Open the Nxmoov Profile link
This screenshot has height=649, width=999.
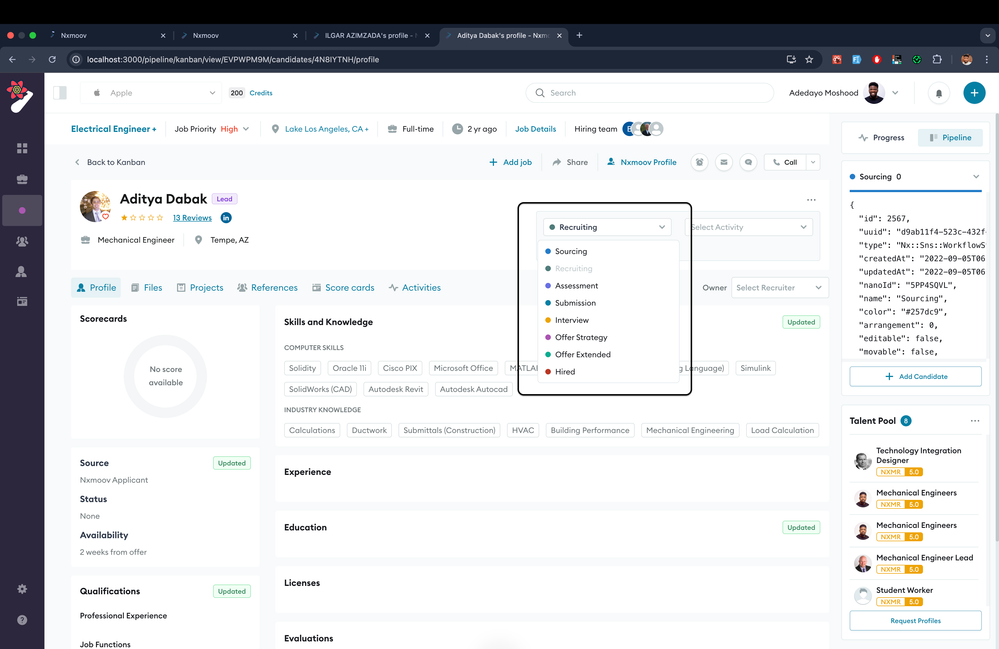tap(642, 162)
